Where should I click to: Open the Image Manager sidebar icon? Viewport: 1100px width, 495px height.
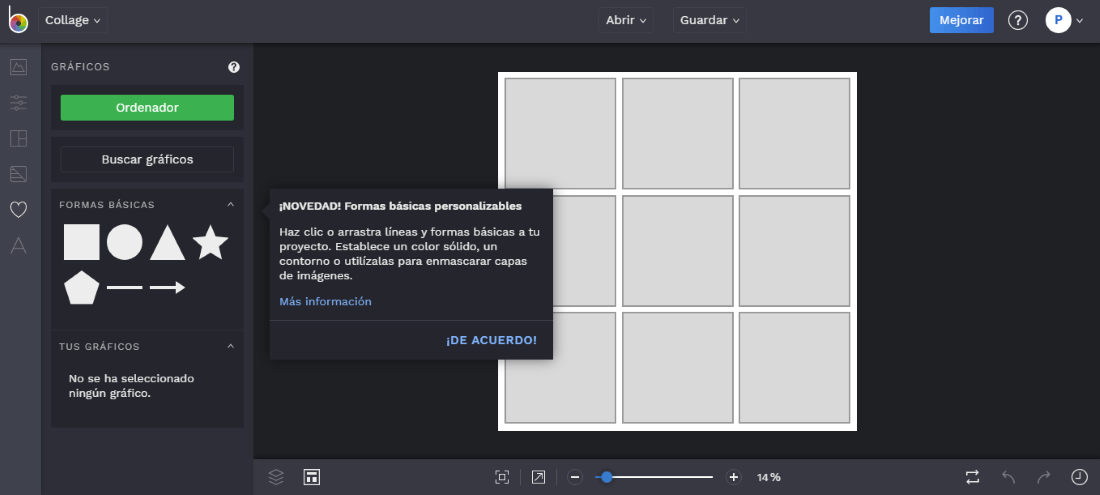18,67
